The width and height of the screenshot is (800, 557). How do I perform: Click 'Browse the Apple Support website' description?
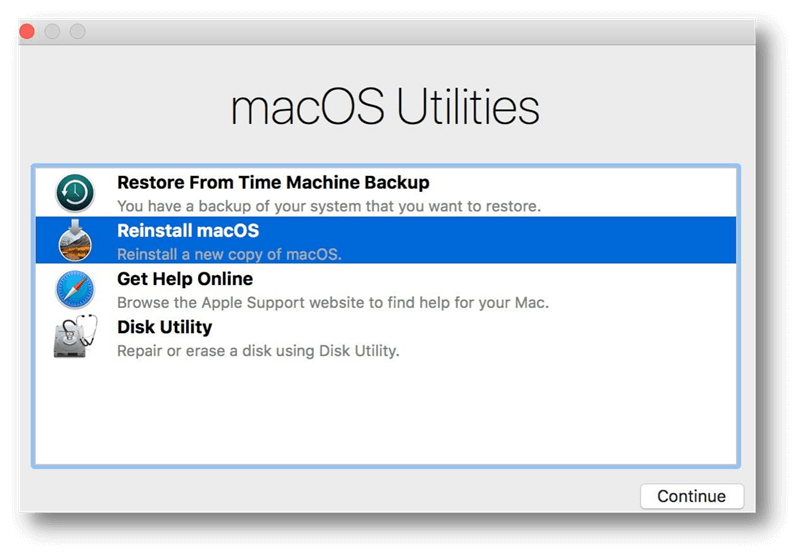(x=333, y=302)
